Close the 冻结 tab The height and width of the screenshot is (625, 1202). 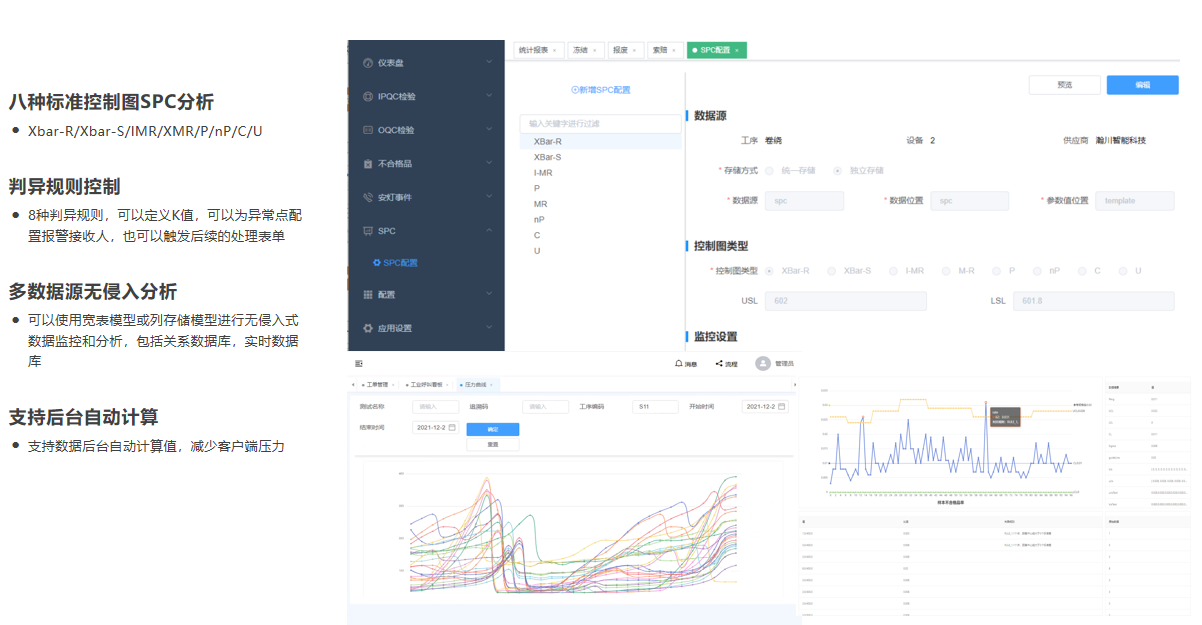click(595, 50)
